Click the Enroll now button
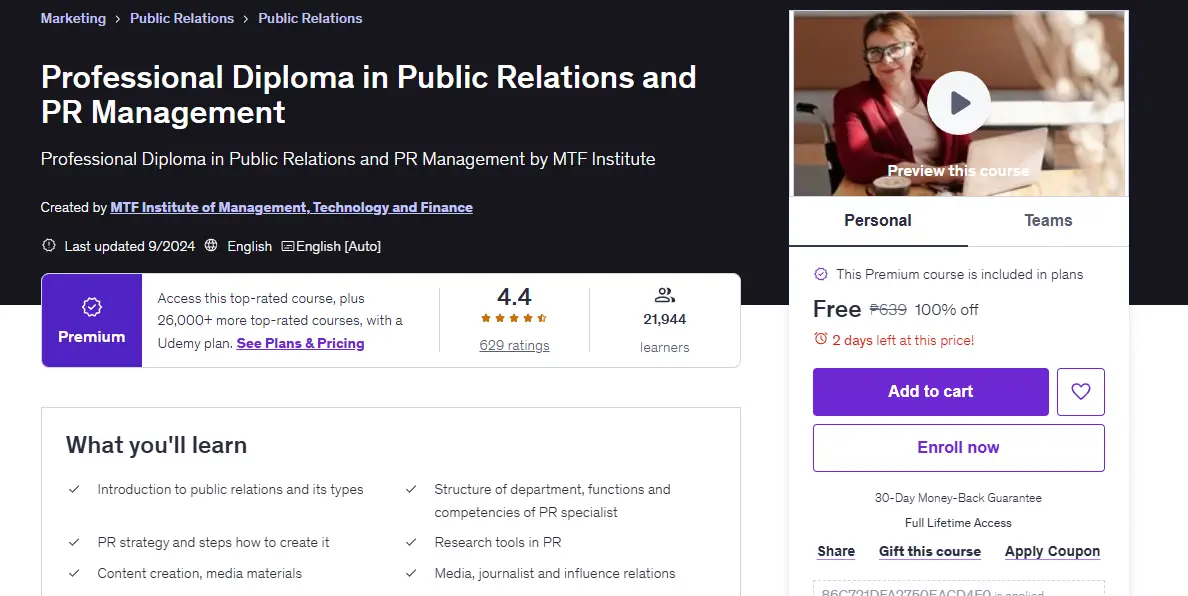This screenshot has height=596, width=1188. (x=958, y=448)
